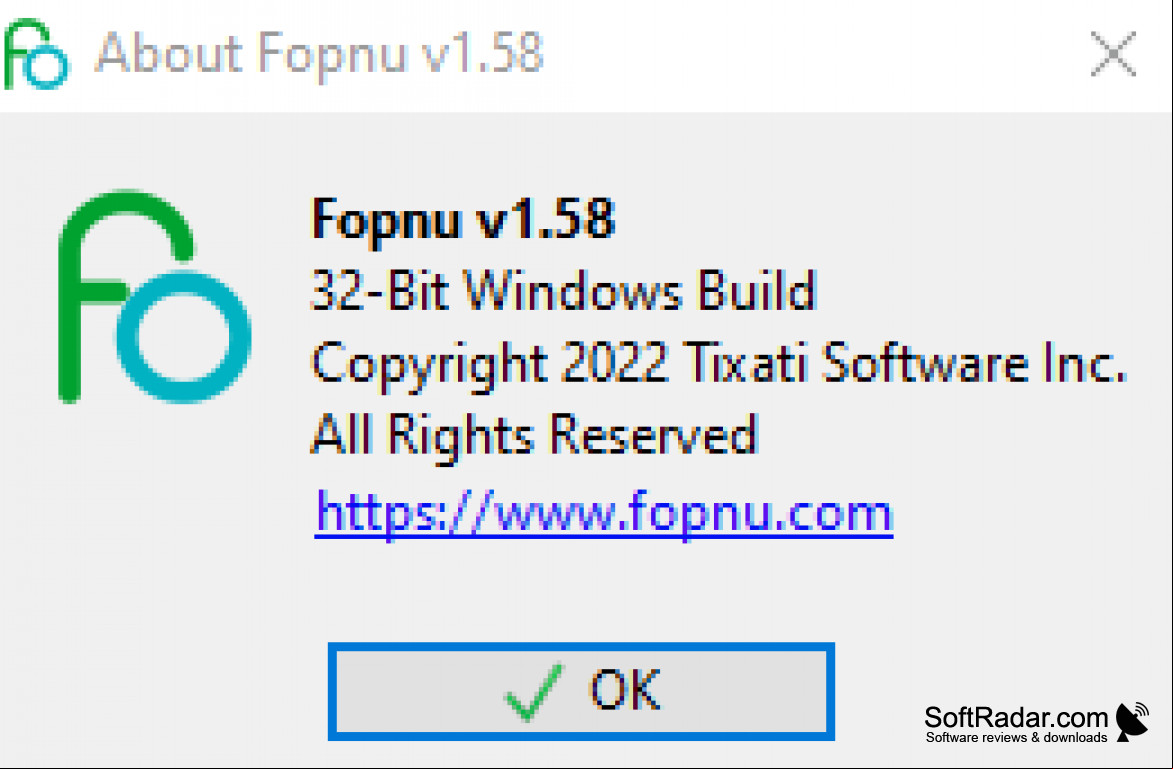Screen dimensions: 1173x769
Task: Confirm the dialog with the OK button
Action: pyautogui.click(x=581, y=691)
